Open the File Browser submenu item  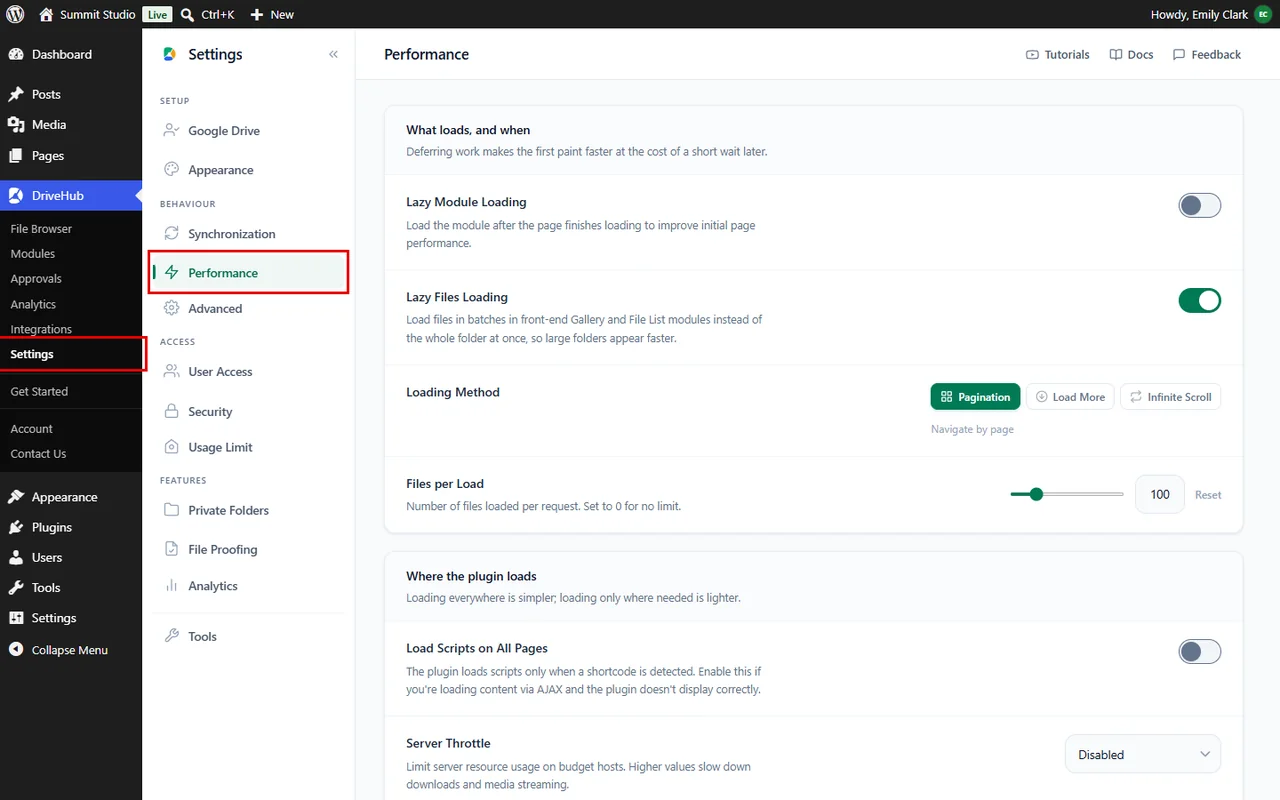click(41, 229)
